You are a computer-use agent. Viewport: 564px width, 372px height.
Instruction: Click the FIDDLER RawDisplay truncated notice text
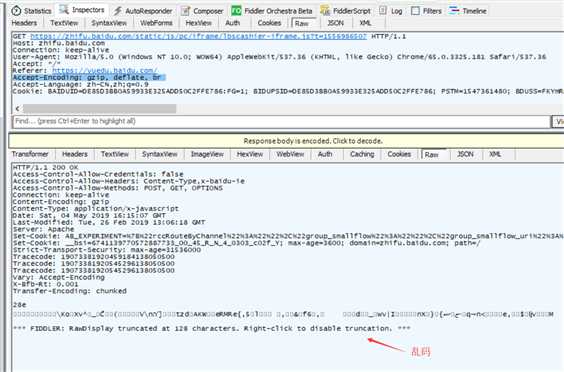212,328
